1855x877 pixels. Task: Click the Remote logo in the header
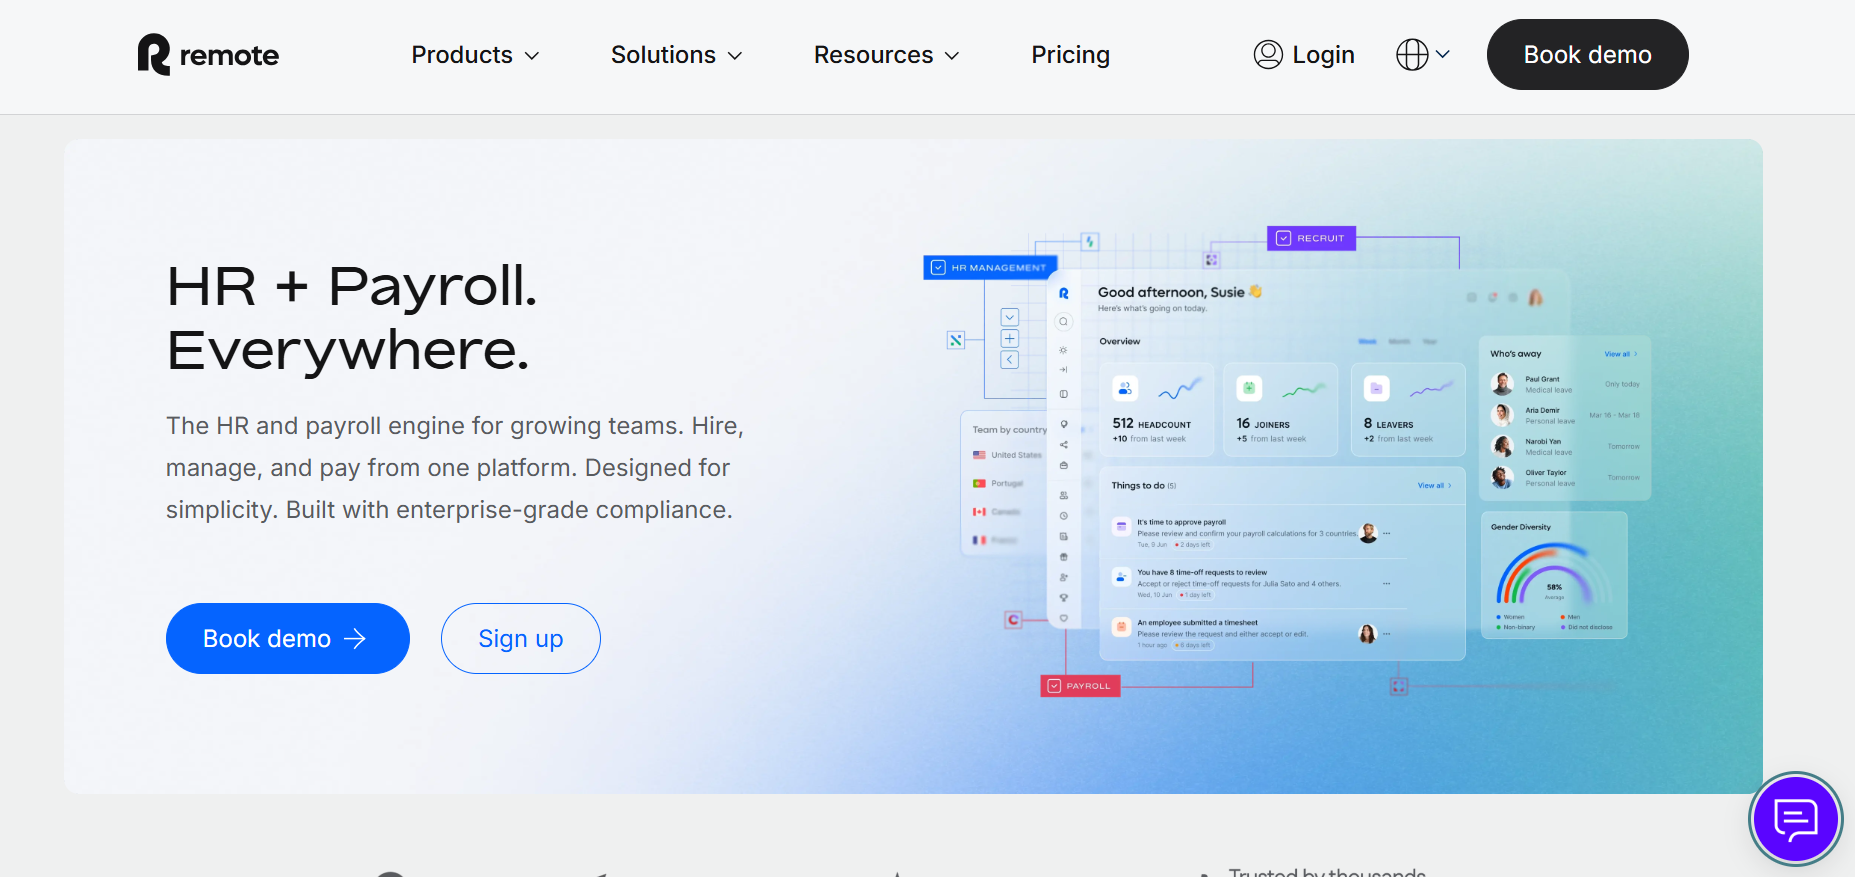pos(208,55)
